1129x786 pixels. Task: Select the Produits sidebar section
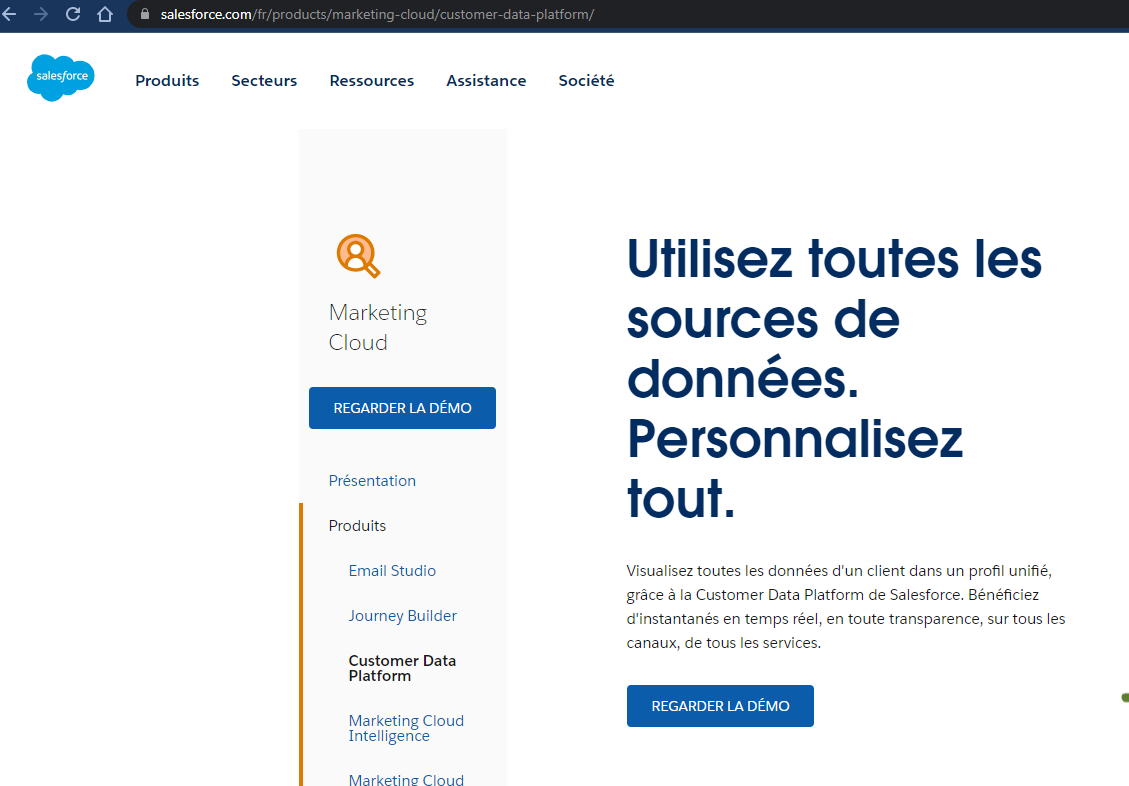pyautogui.click(x=357, y=525)
